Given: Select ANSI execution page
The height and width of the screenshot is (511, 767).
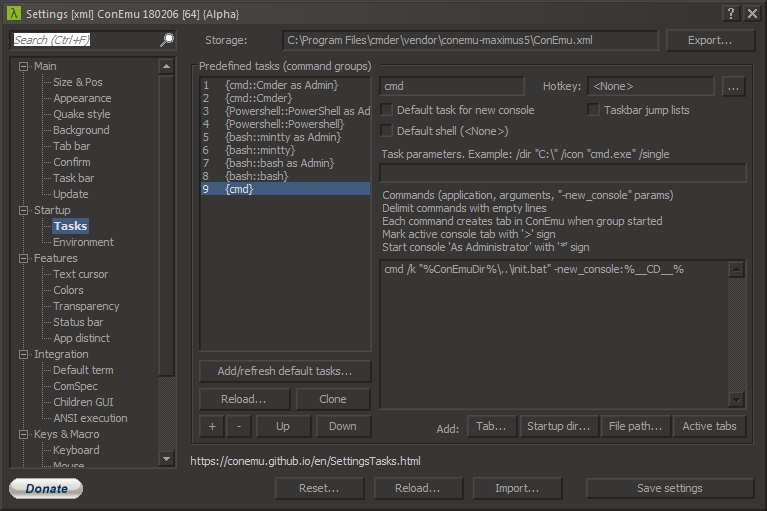Looking at the screenshot, I should pos(90,418).
